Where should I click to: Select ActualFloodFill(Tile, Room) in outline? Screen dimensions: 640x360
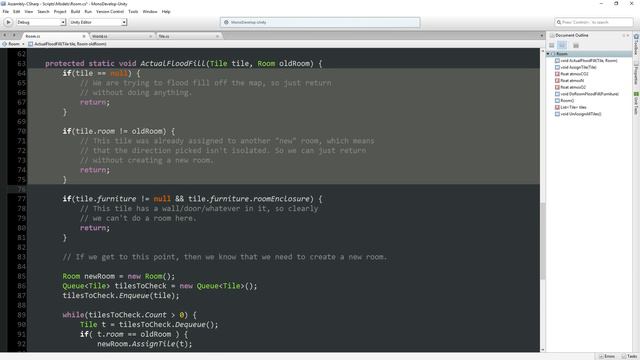click(x=589, y=60)
